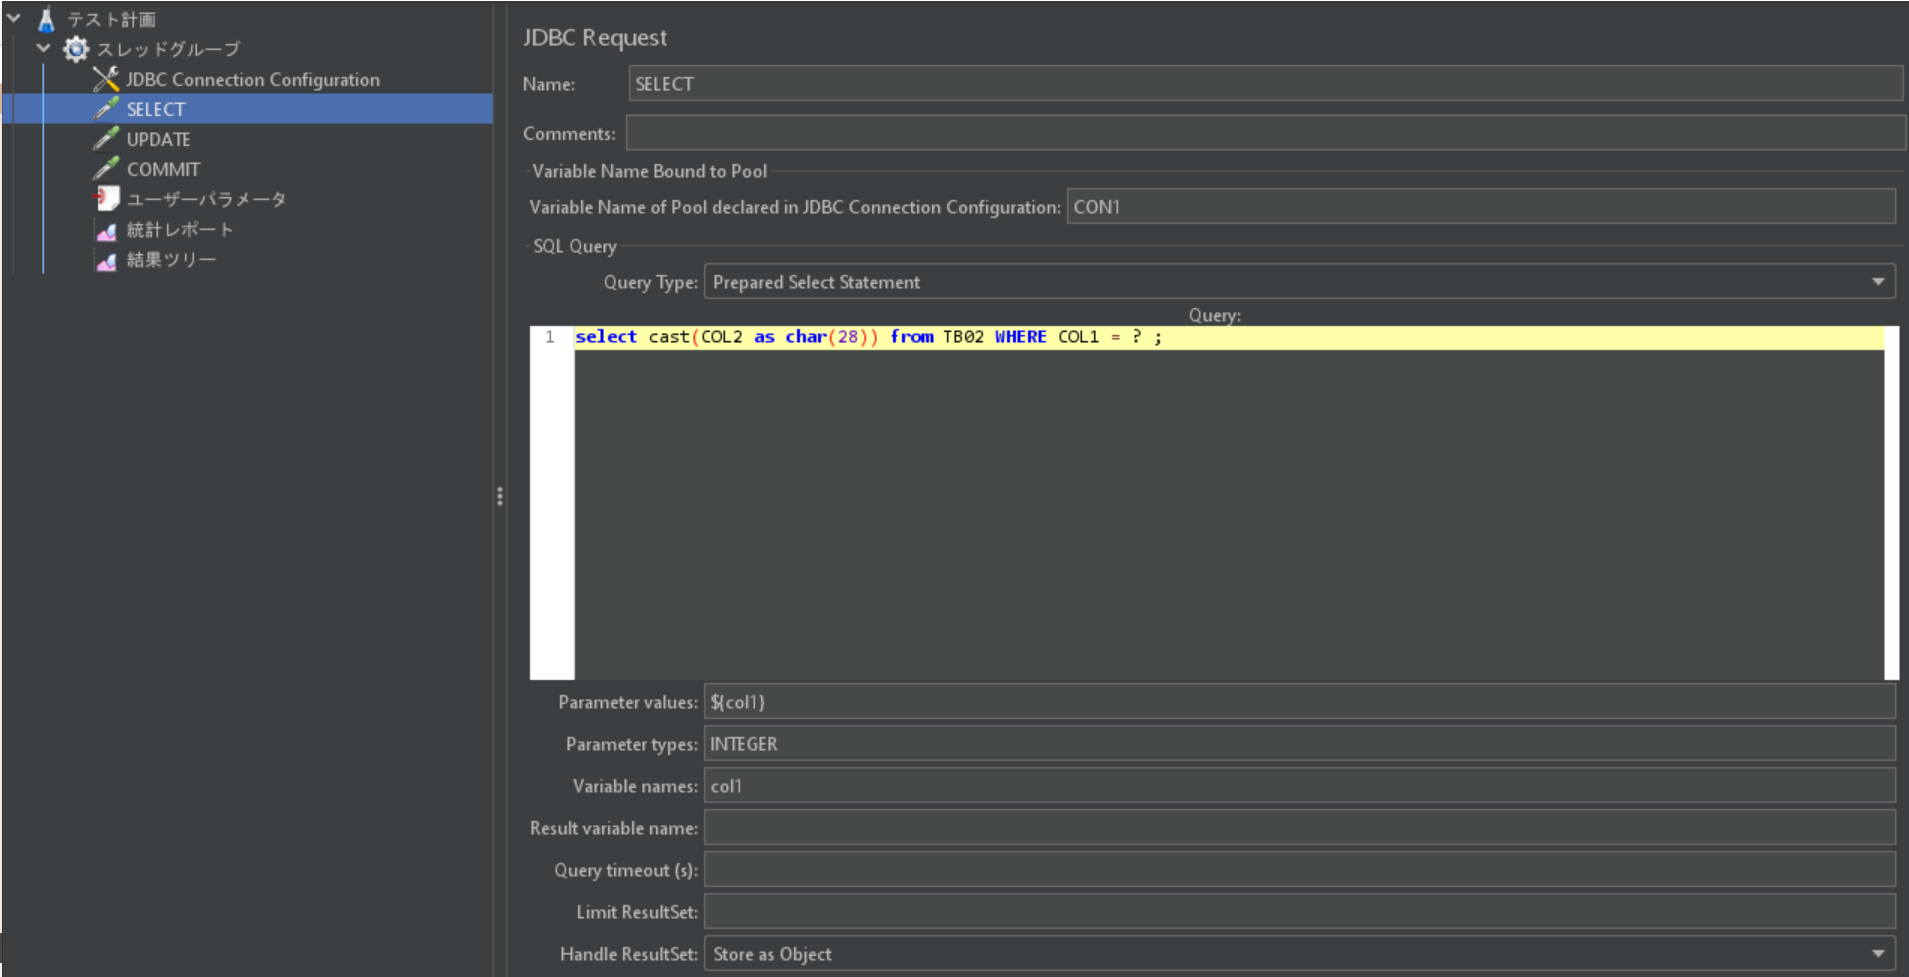The height and width of the screenshot is (977, 1909).
Task: Click the JDBC Request heading
Action: click(595, 38)
